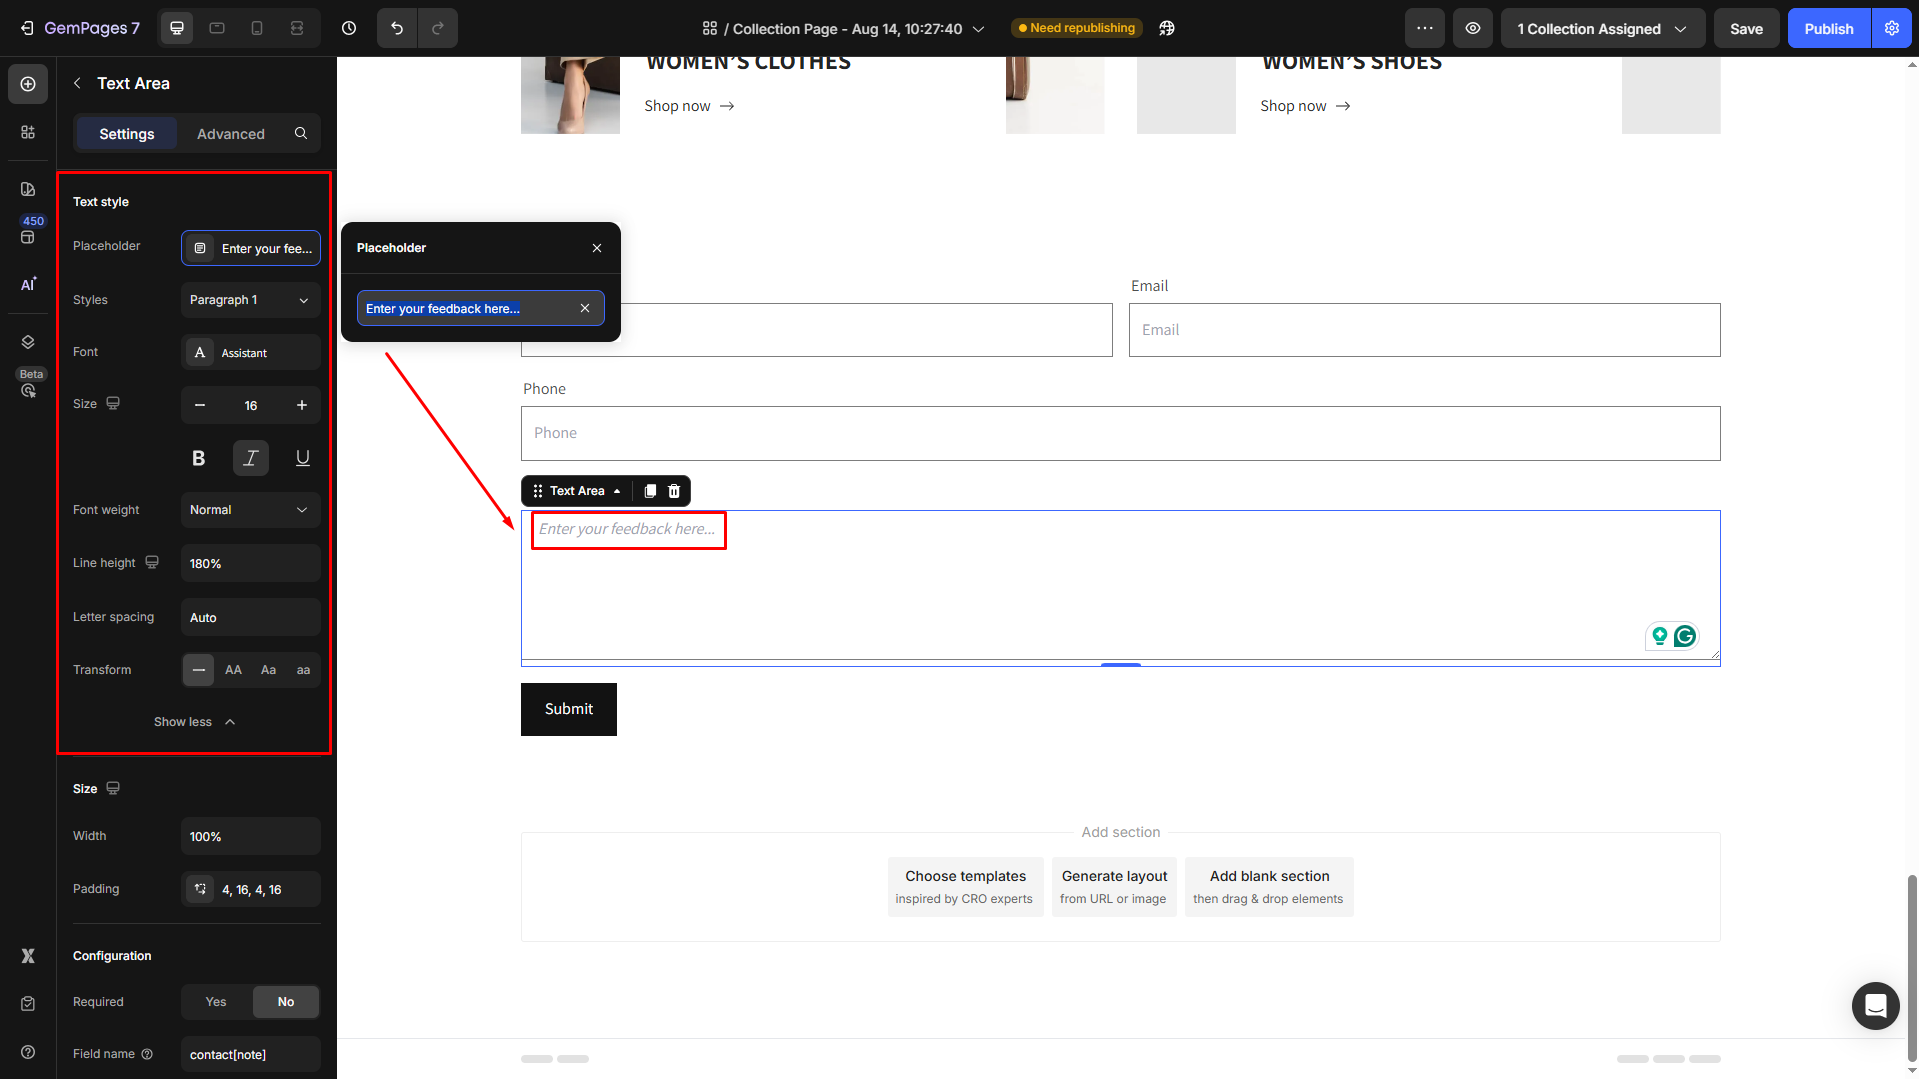Click the preview eye icon
This screenshot has width=1919, height=1079.
click(1473, 28)
